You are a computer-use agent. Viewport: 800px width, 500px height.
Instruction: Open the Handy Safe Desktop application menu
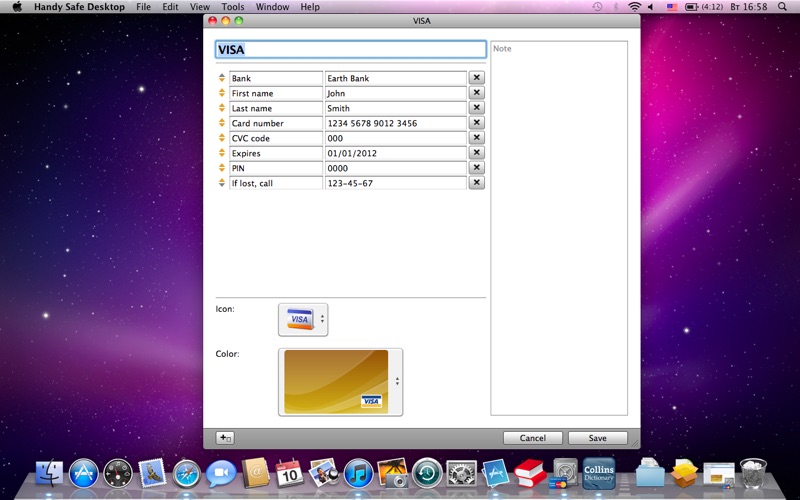pyautogui.click(x=79, y=7)
